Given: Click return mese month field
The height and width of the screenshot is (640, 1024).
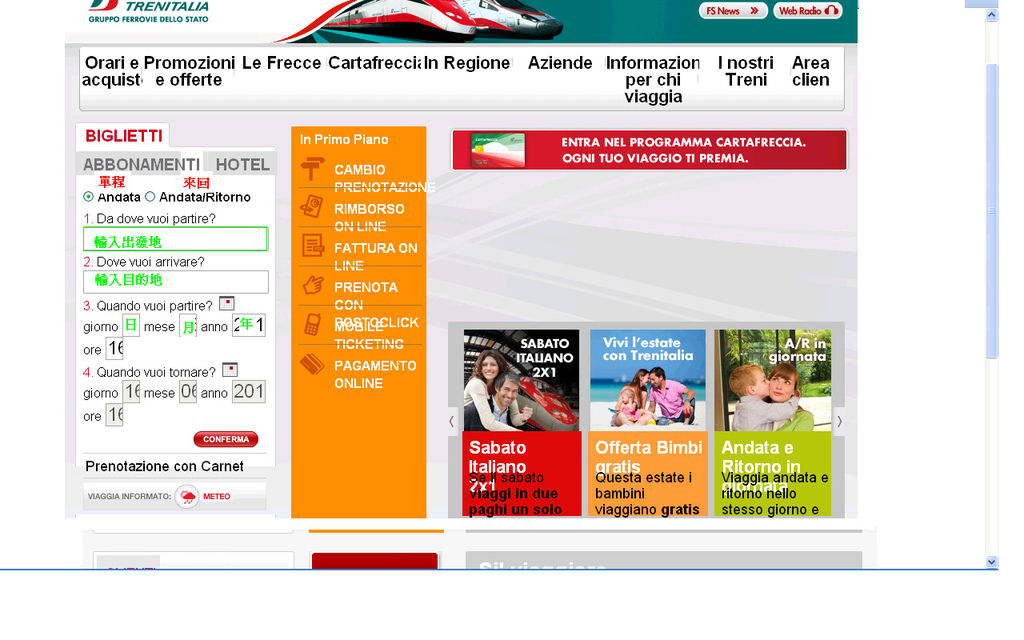Looking at the screenshot, I should [188, 391].
